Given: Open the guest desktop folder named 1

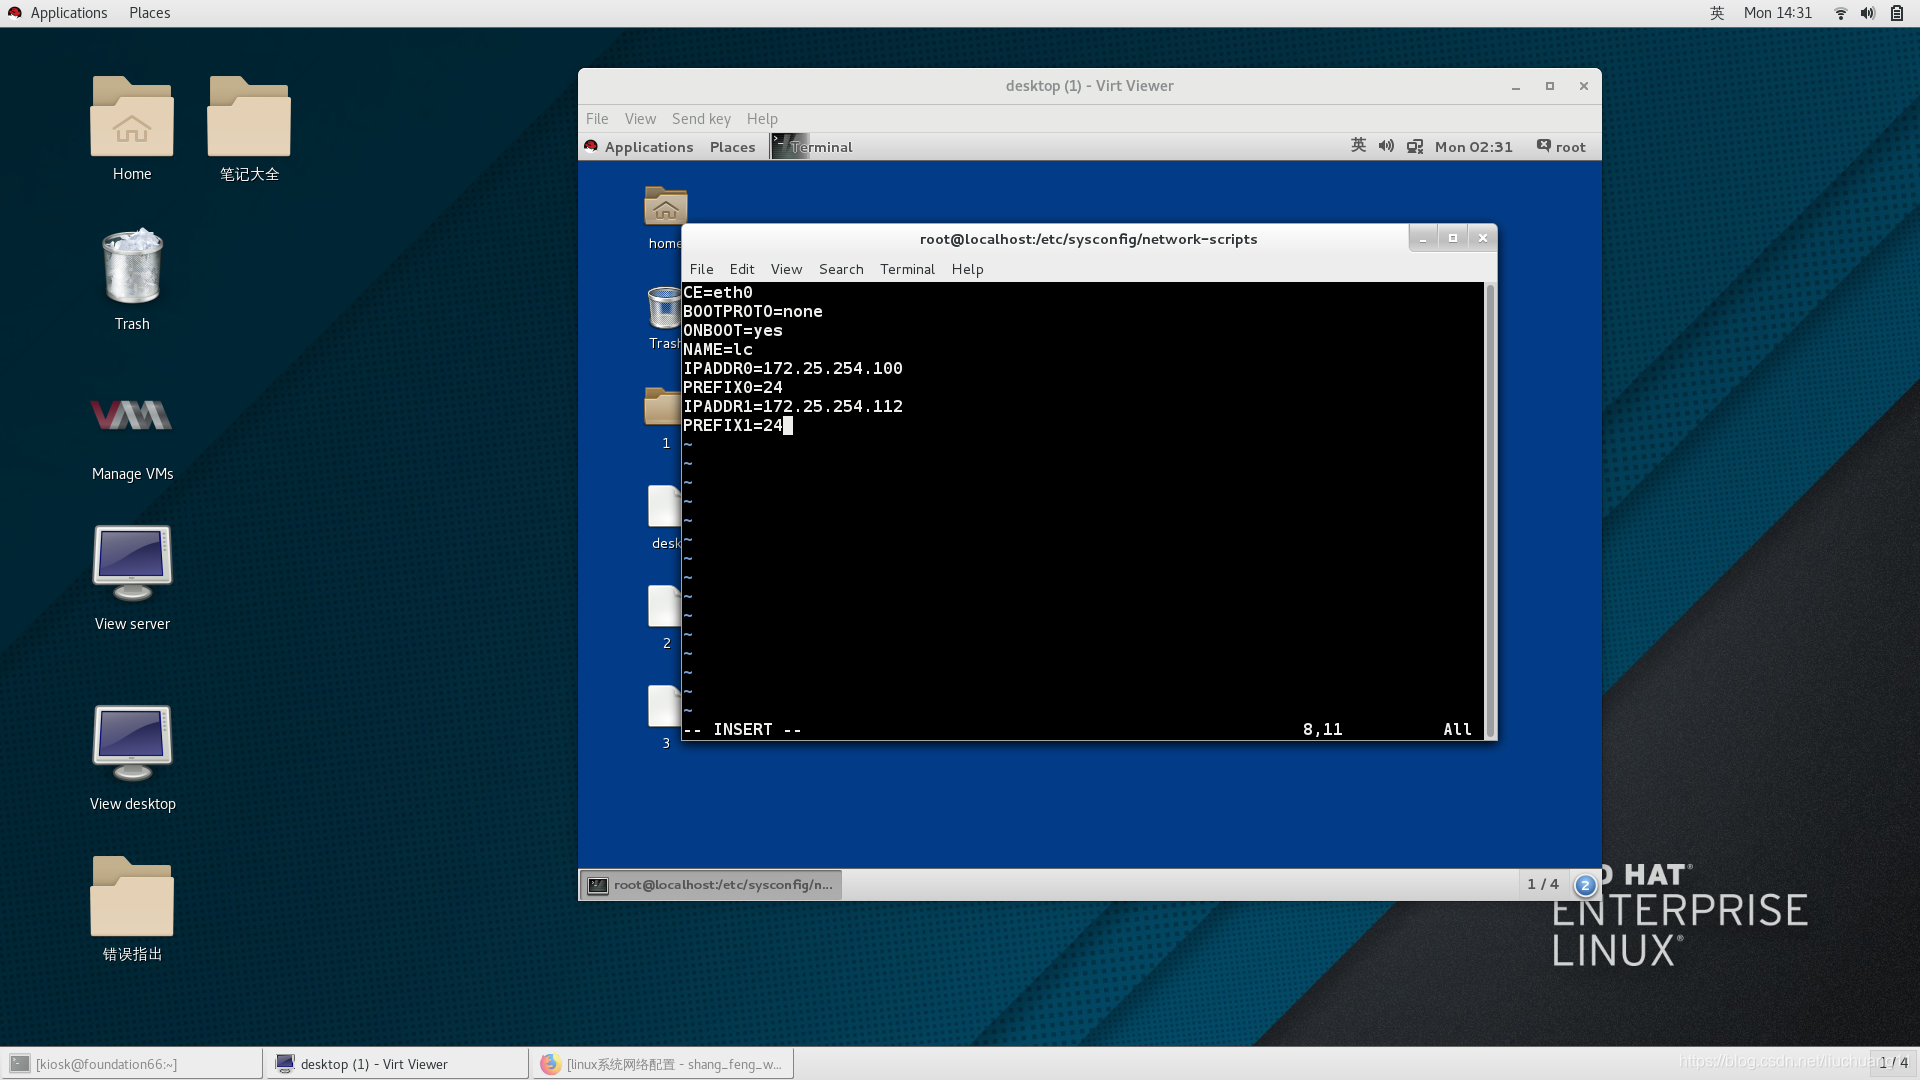Looking at the screenshot, I should coord(662,406).
